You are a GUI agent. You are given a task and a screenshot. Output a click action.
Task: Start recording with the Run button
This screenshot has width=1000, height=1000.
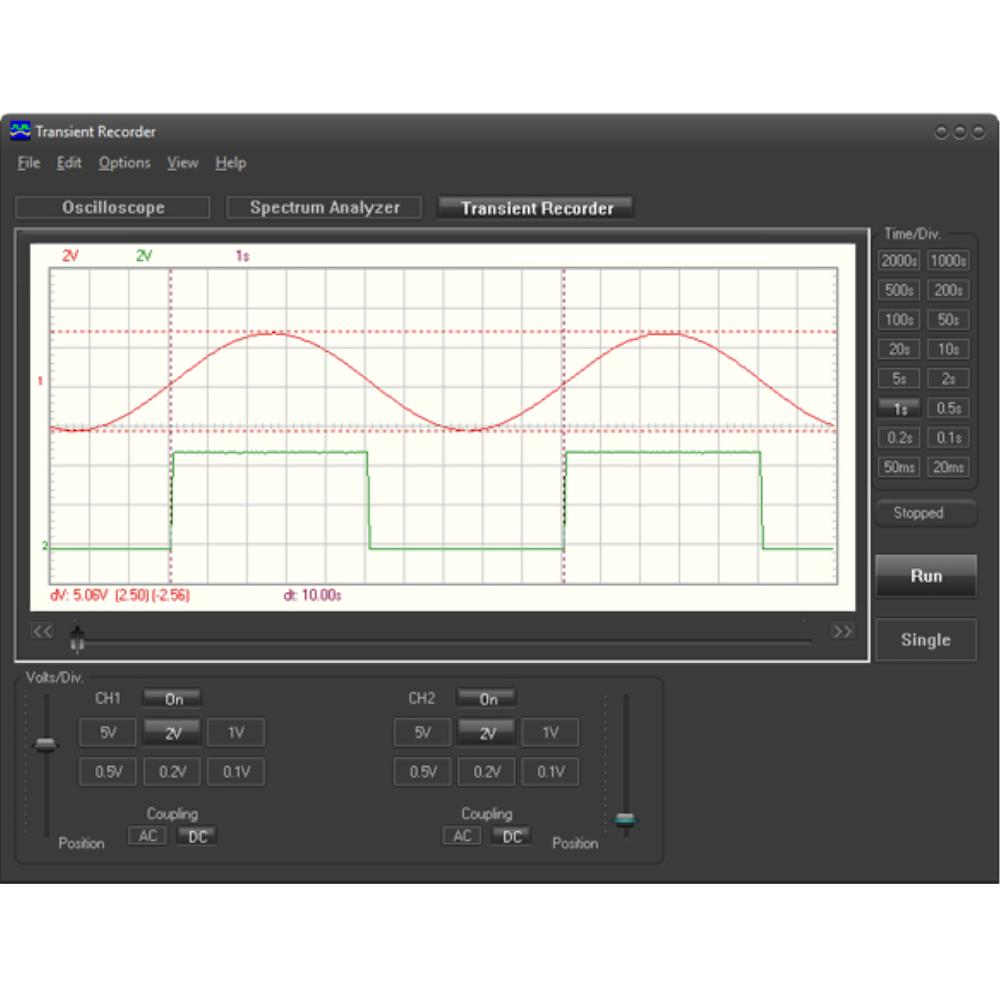925,576
